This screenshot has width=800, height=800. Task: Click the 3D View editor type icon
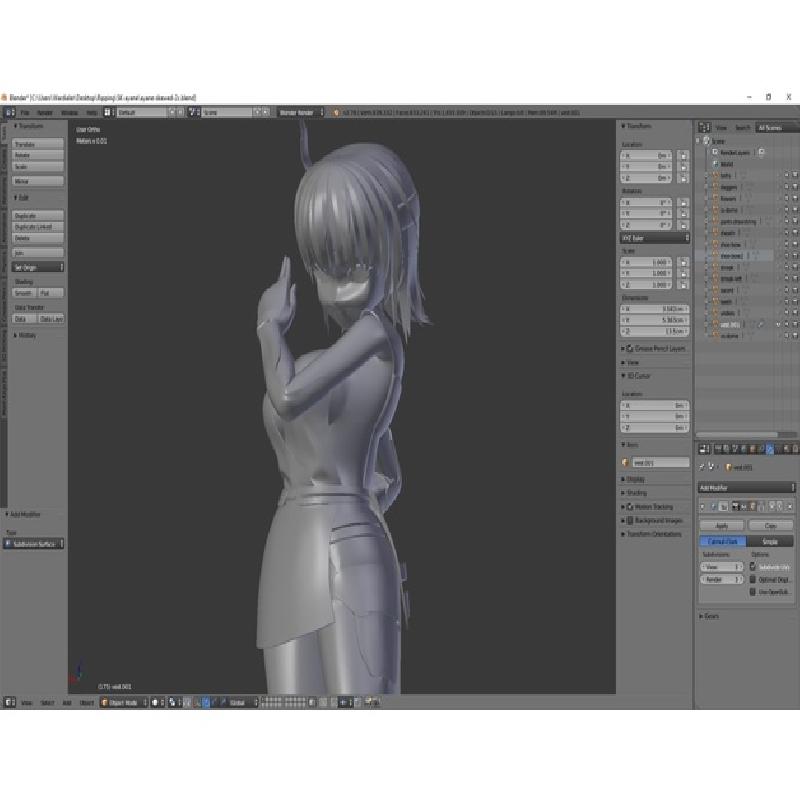click(x=10, y=703)
